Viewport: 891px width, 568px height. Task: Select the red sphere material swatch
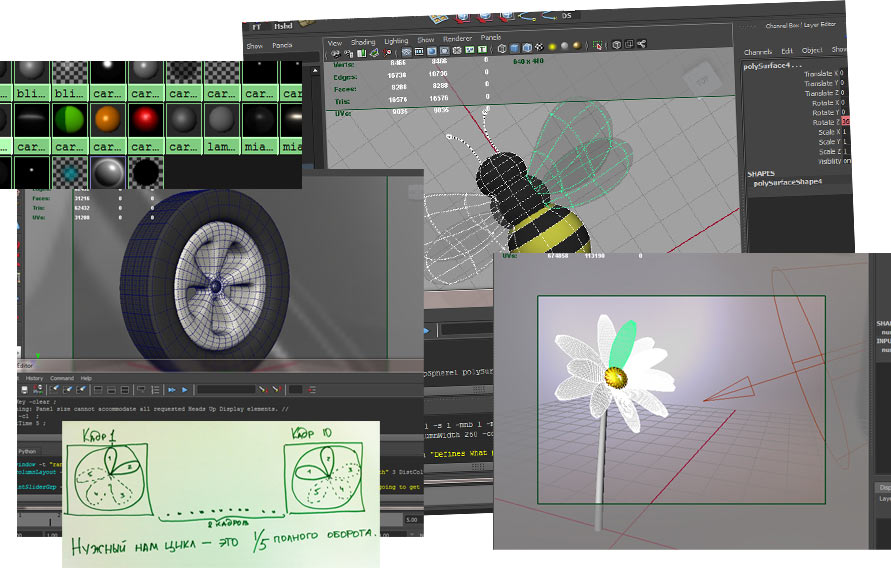[x=145, y=119]
